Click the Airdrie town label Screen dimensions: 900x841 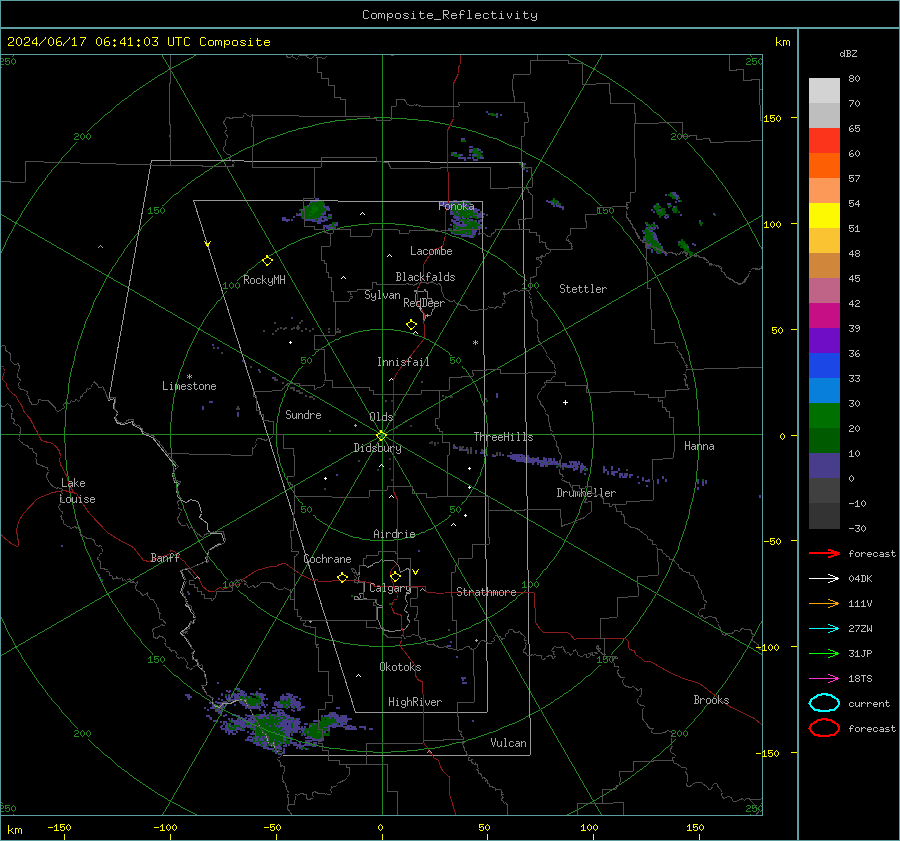click(x=394, y=534)
